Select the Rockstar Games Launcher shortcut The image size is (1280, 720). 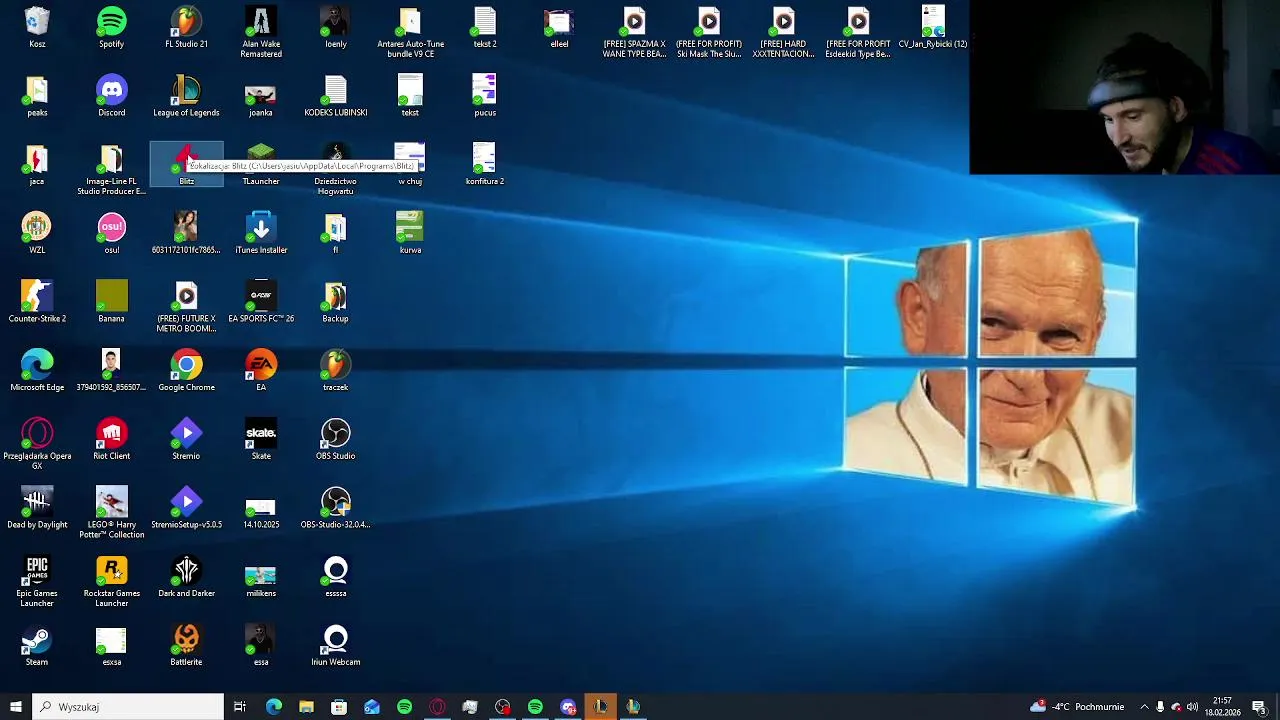(x=111, y=582)
